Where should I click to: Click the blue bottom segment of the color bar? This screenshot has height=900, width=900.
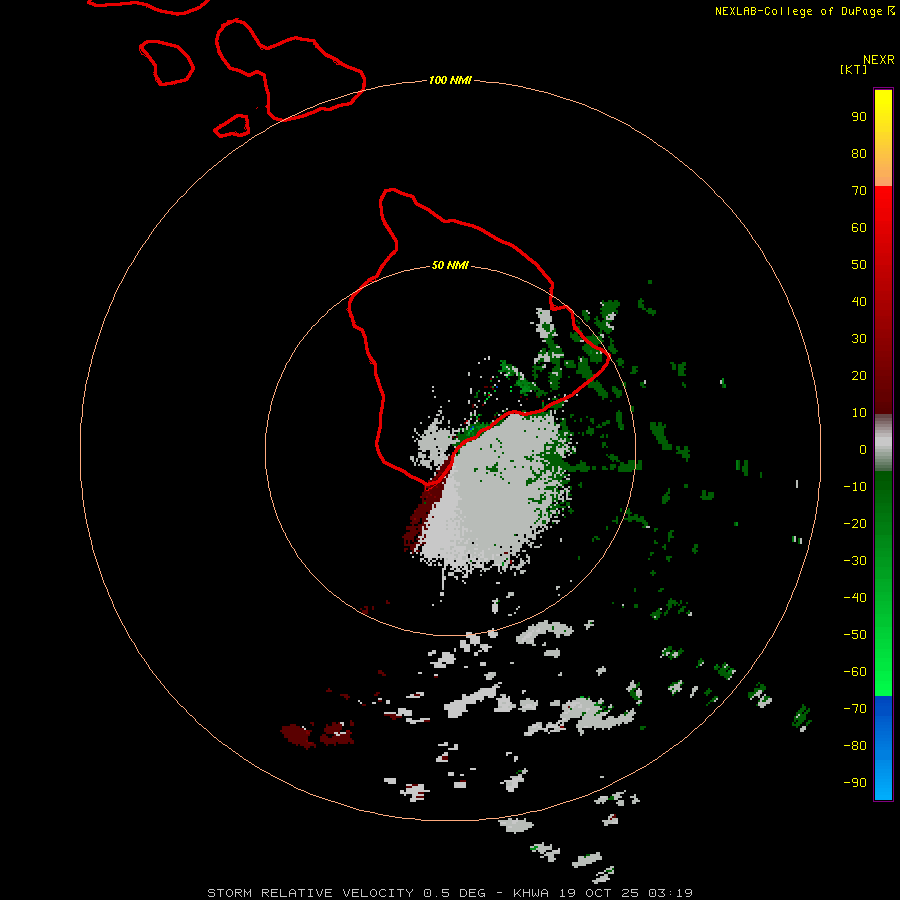[x=883, y=747]
